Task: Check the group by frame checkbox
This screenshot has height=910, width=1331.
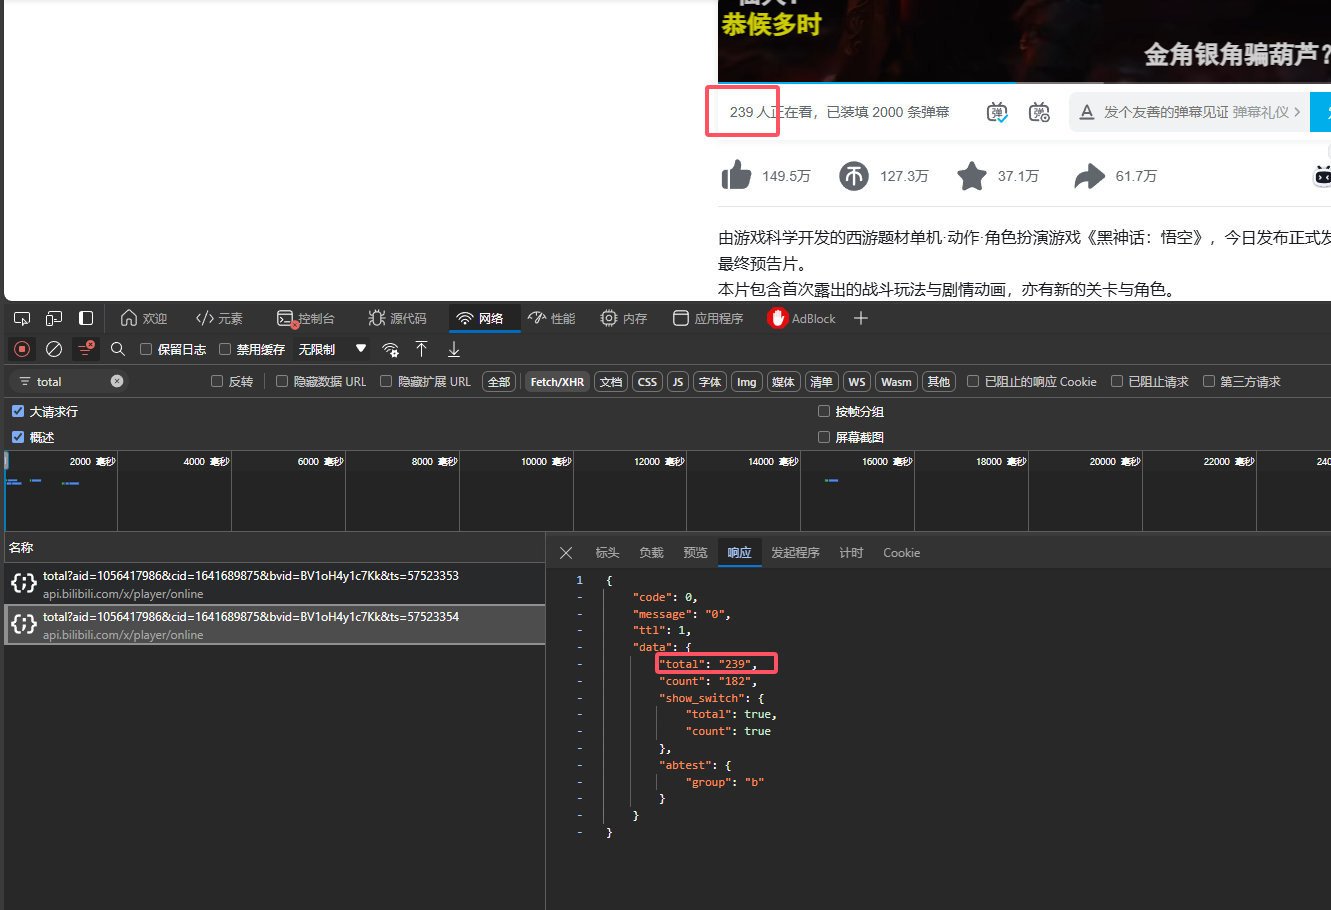Action: click(824, 411)
